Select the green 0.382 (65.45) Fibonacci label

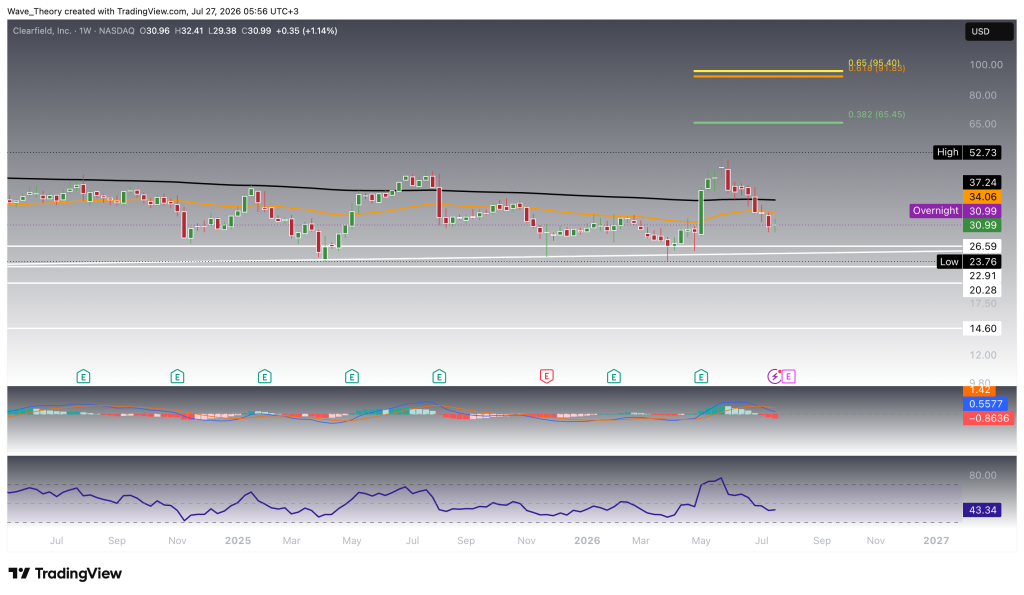(876, 114)
